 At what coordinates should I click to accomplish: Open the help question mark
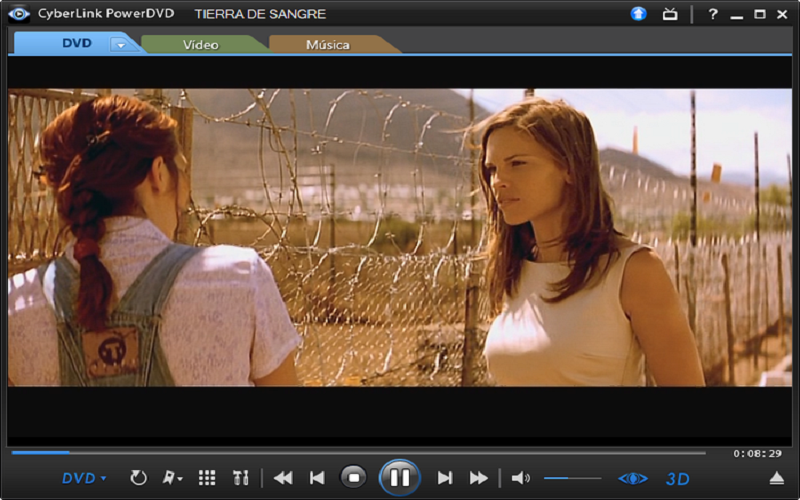coord(713,14)
